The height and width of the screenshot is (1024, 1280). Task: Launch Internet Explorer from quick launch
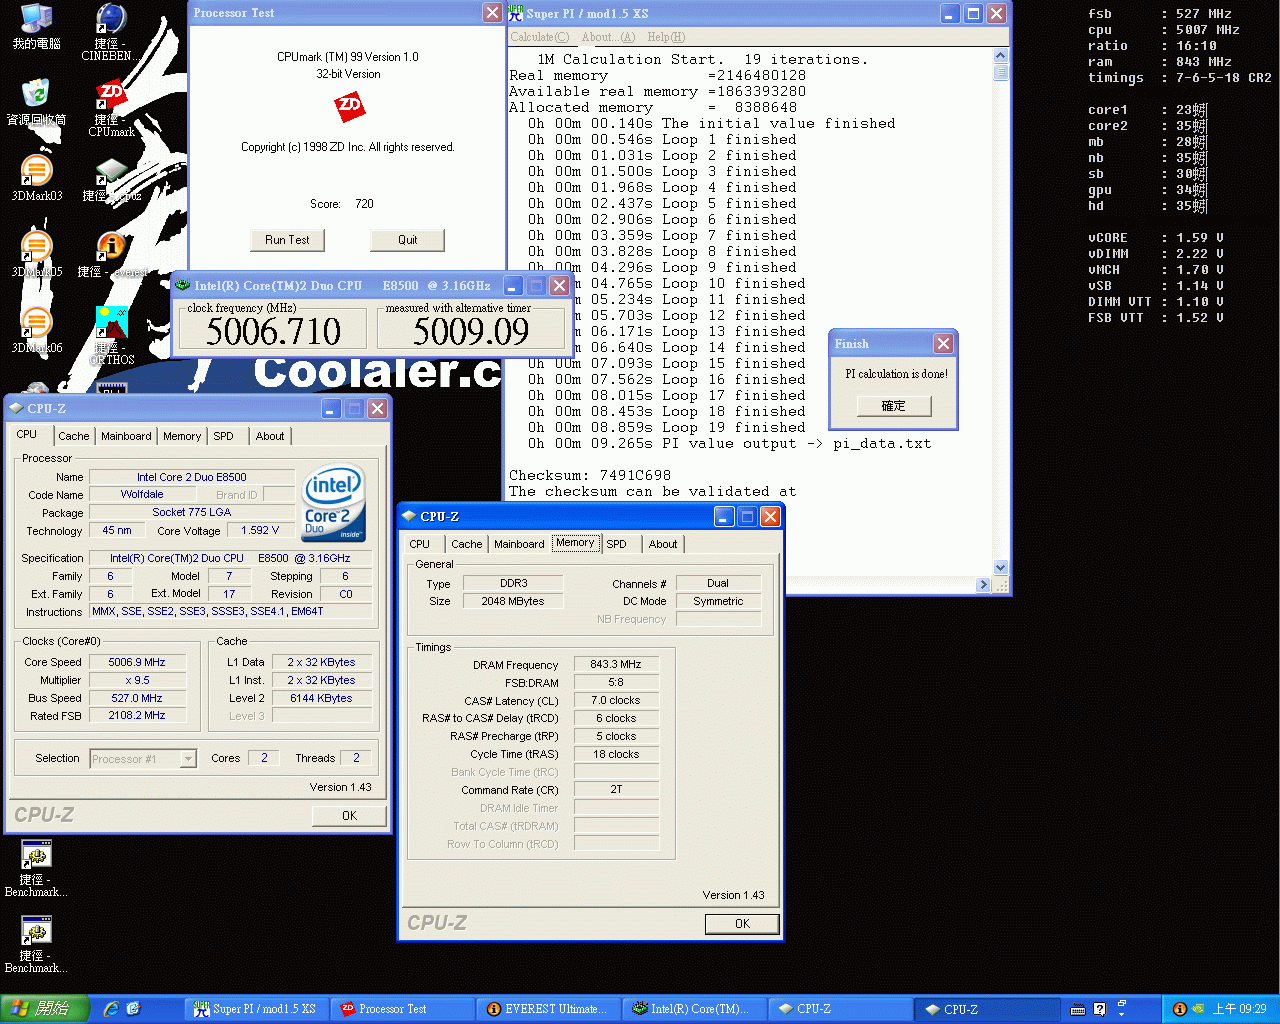(x=111, y=1009)
